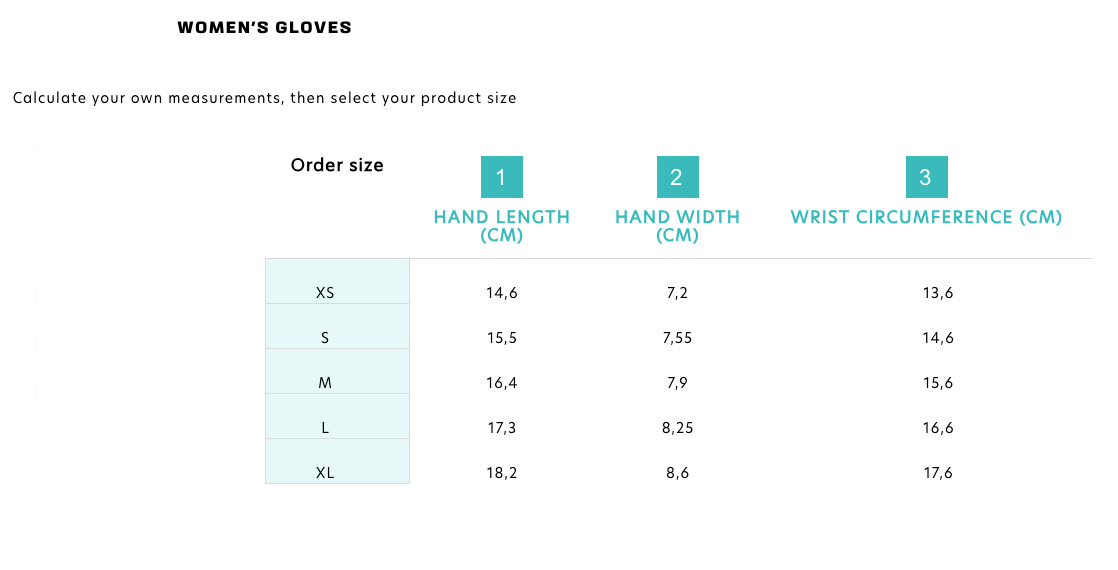Image resolution: width=1118 pixels, height=570 pixels.
Task: Click the measurement instructions text
Action: point(264,98)
